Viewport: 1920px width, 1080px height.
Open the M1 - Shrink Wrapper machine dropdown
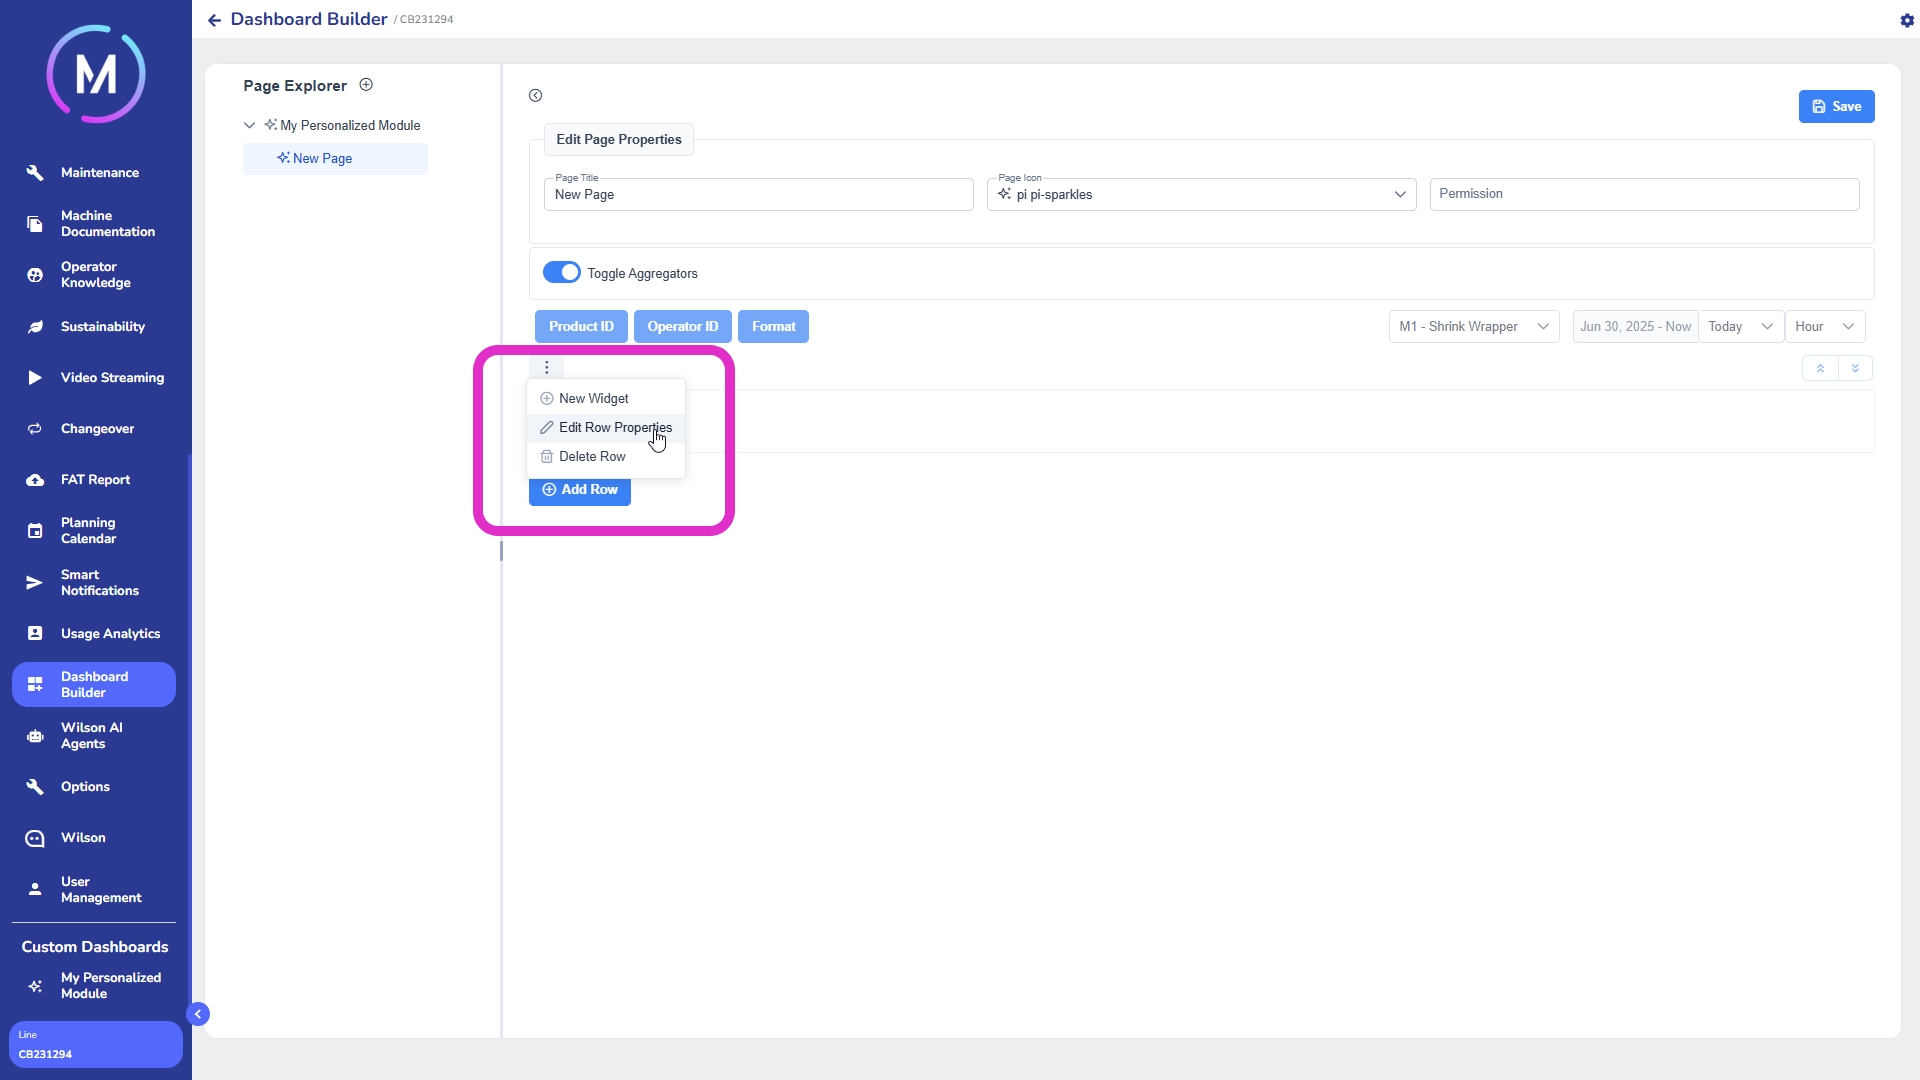[x=1473, y=326]
